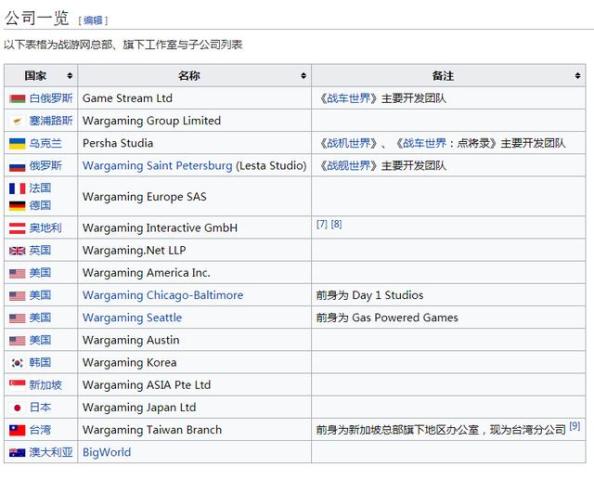This screenshot has width=594, height=480.
Task: Open the 塞浦路斯 country link
Action: (x=51, y=121)
